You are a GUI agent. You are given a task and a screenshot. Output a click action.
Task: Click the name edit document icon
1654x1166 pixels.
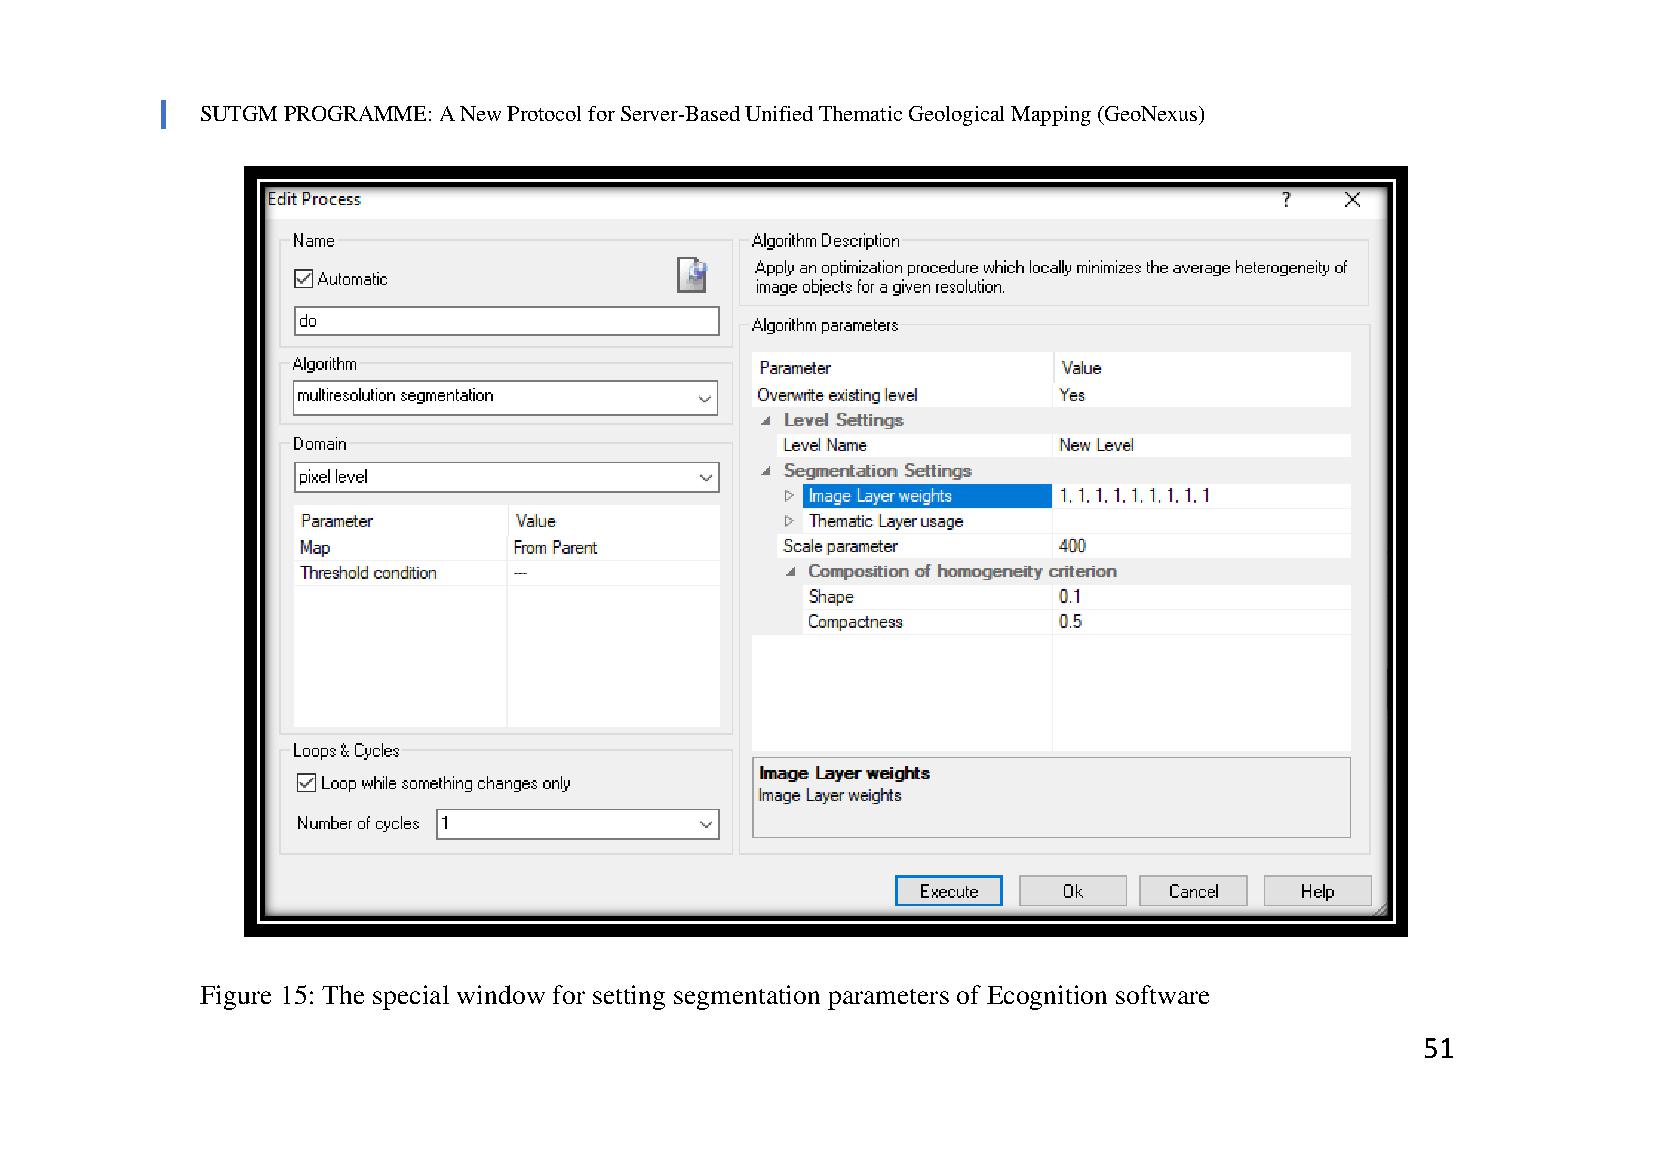pyautogui.click(x=692, y=275)
